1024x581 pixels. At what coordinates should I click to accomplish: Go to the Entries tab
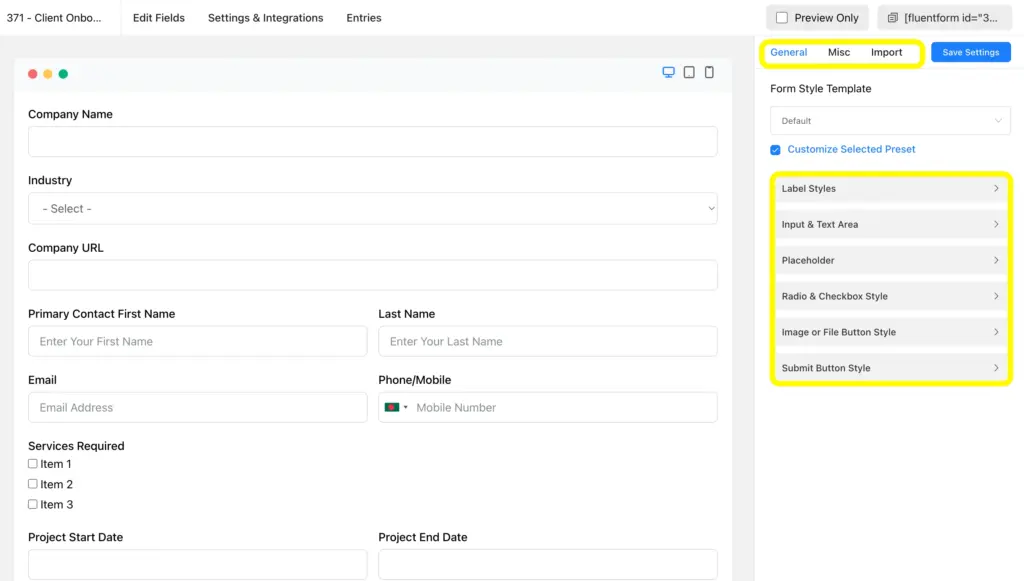pos(364,18)
